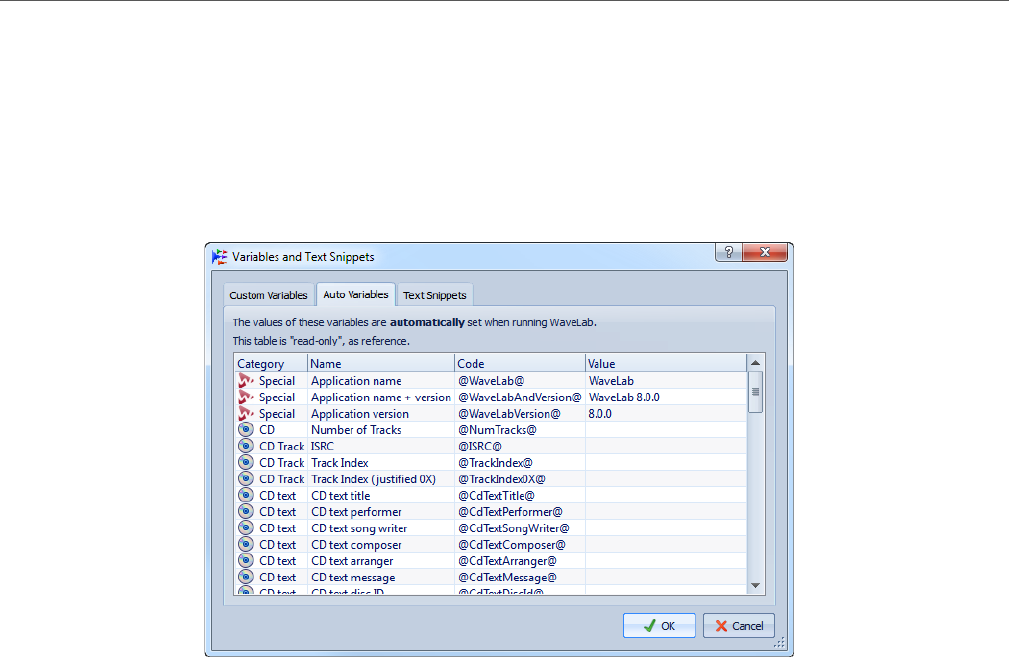Confirm with the OK button
This screenshot has width=1009, height=657.
click(x=659, y=625)
